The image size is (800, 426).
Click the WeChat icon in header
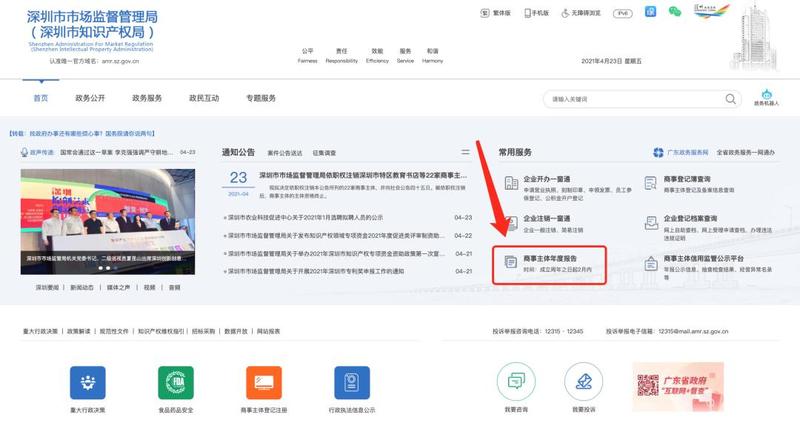(x=674, y=12)
